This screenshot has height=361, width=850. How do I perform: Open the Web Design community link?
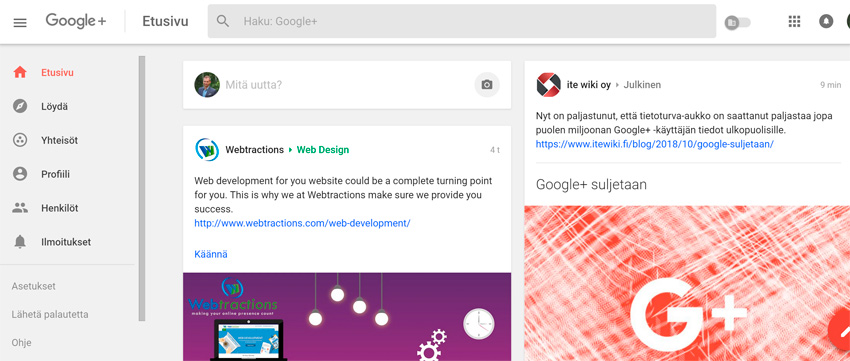323,150
